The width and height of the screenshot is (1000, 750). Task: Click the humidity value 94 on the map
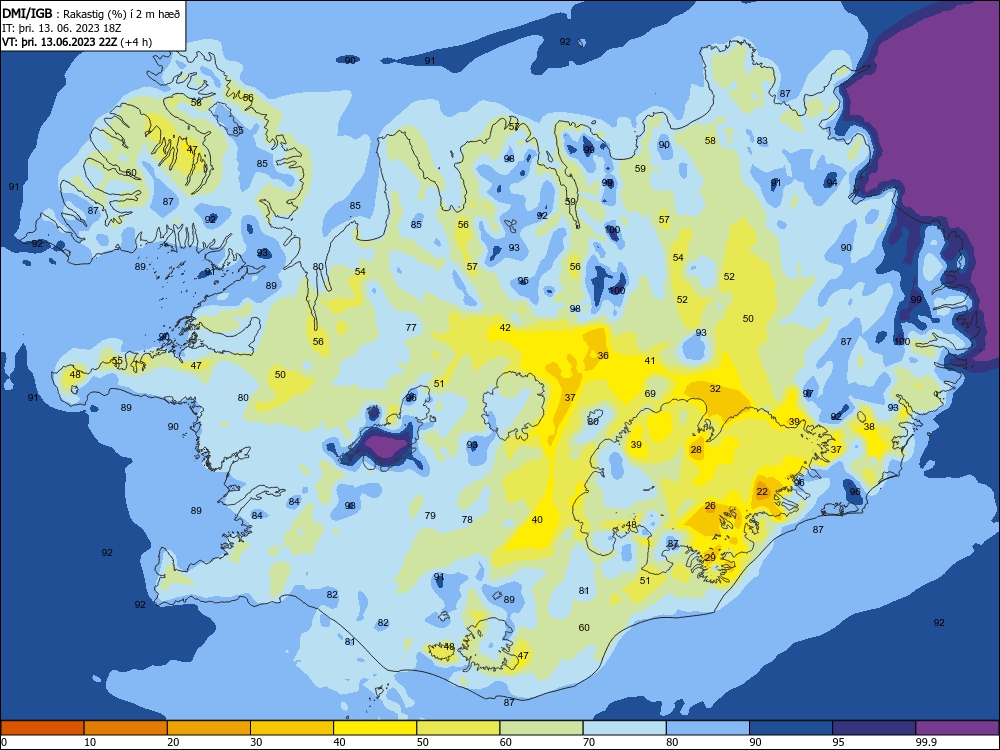click(832, 182)
